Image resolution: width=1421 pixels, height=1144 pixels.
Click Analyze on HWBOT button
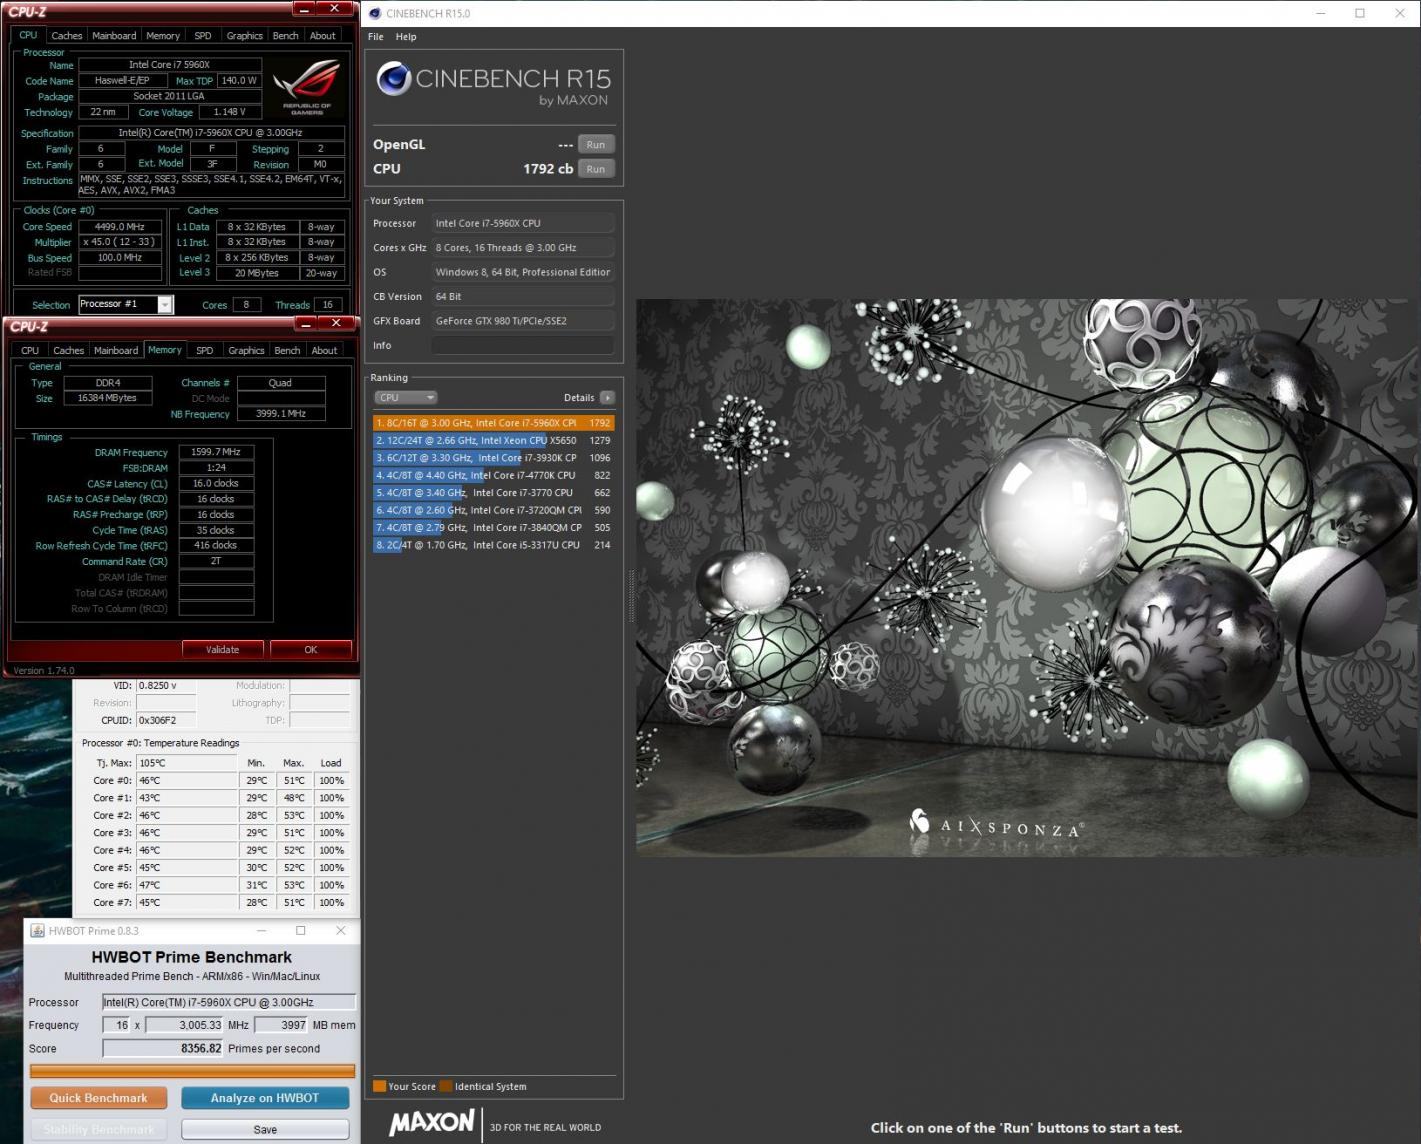265,1098
